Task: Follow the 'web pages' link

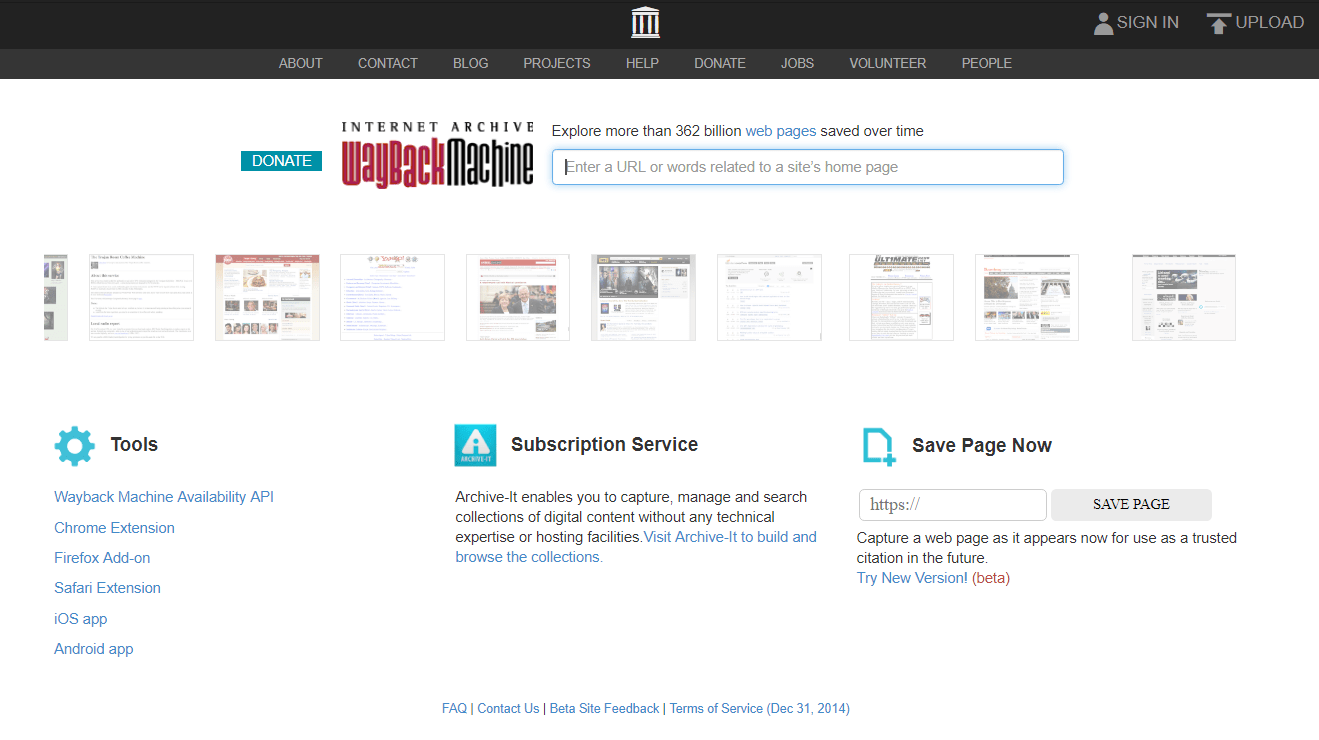Action: pyautogui.click(x=781, y=131)
